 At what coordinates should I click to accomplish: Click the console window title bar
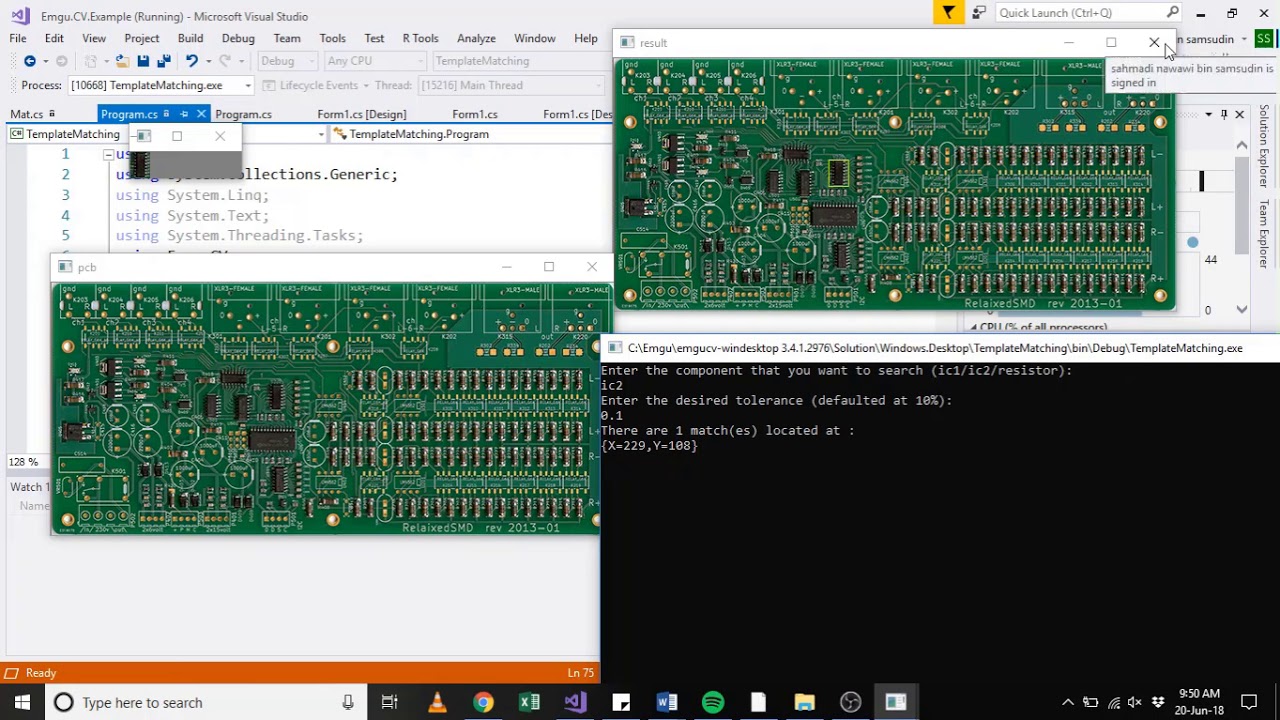(x=940, y=348)
